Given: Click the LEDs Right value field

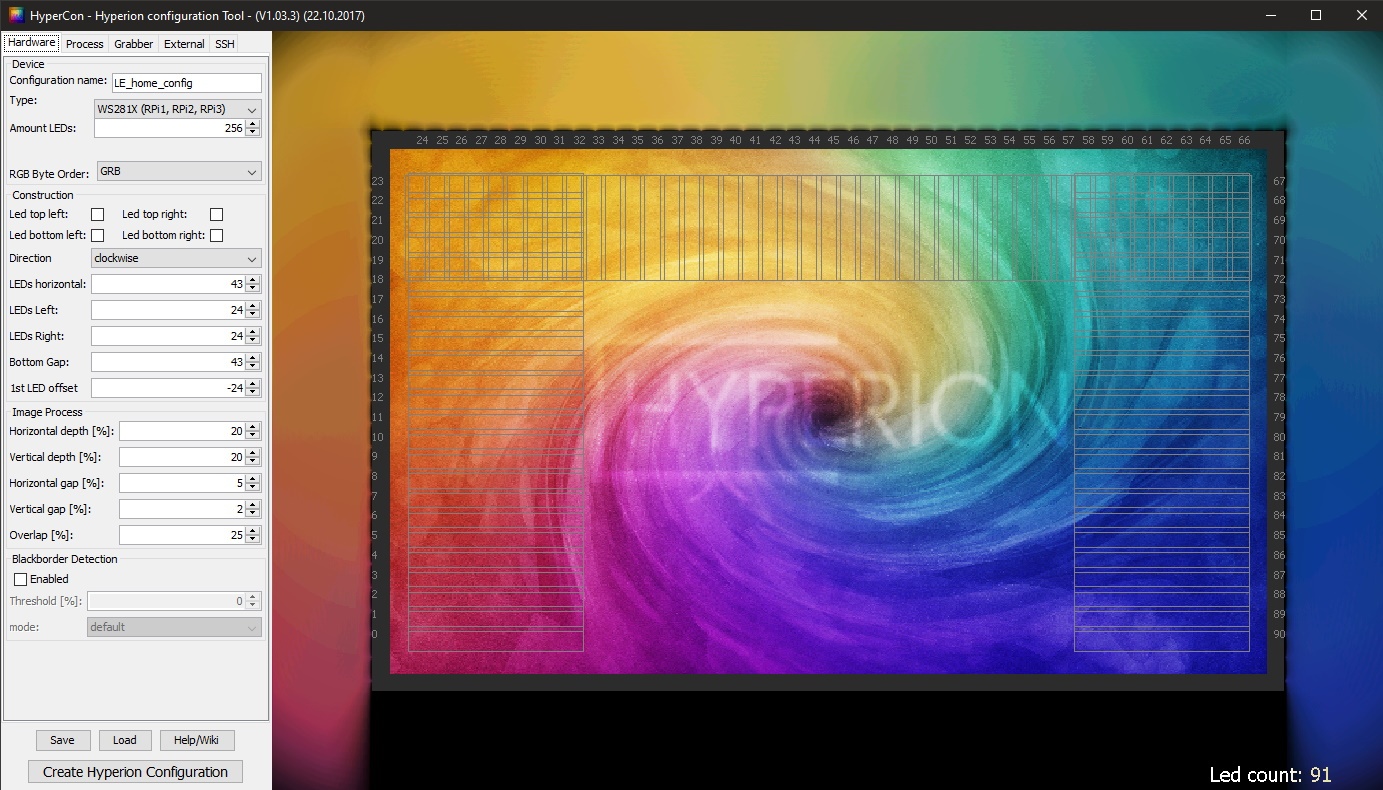Looking at the screenshot, I should pos(168,336).
